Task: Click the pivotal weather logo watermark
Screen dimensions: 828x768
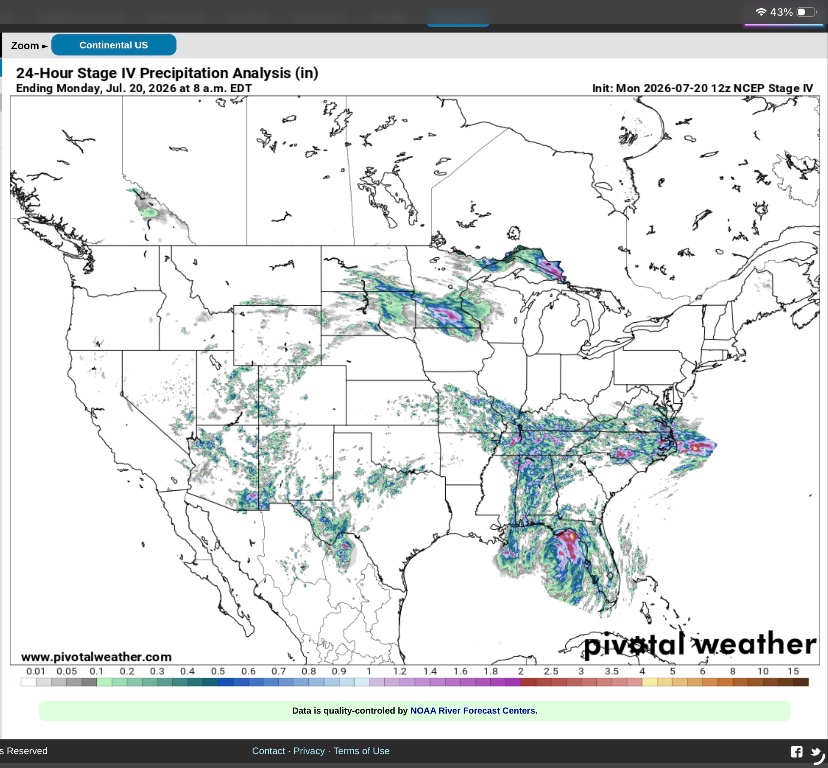Action: point(700,644)
